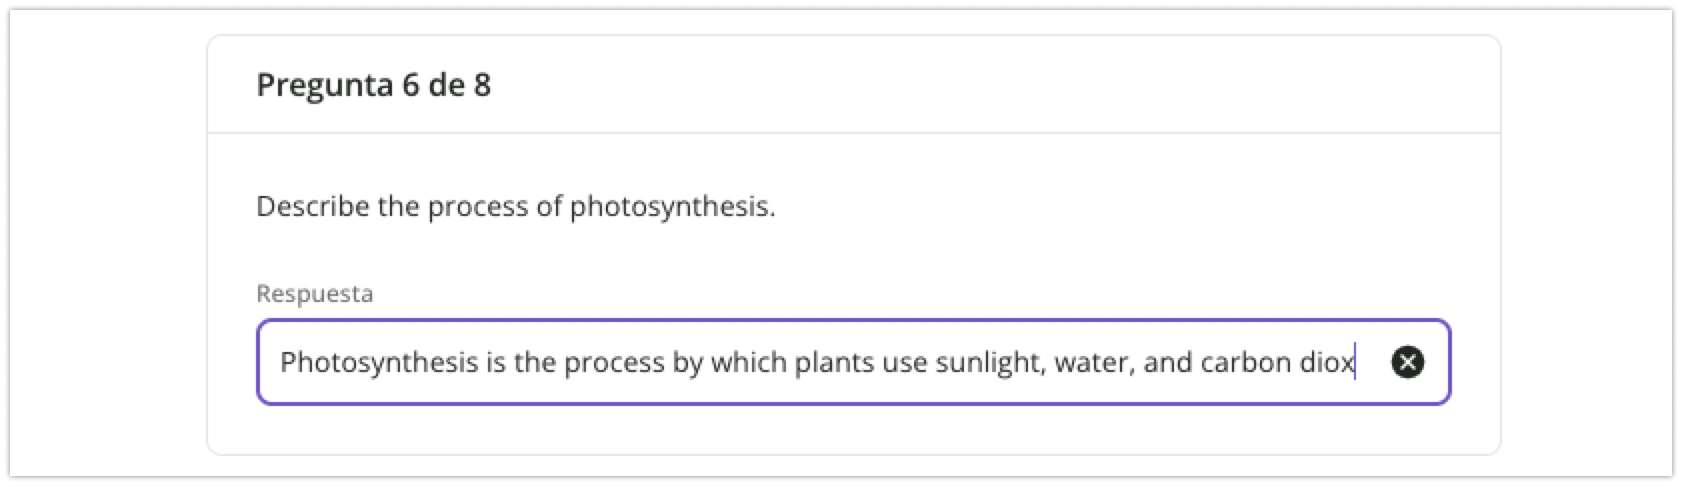
Task: Place cursor on "process" in the answer
Action: click(x=613, y=362)
